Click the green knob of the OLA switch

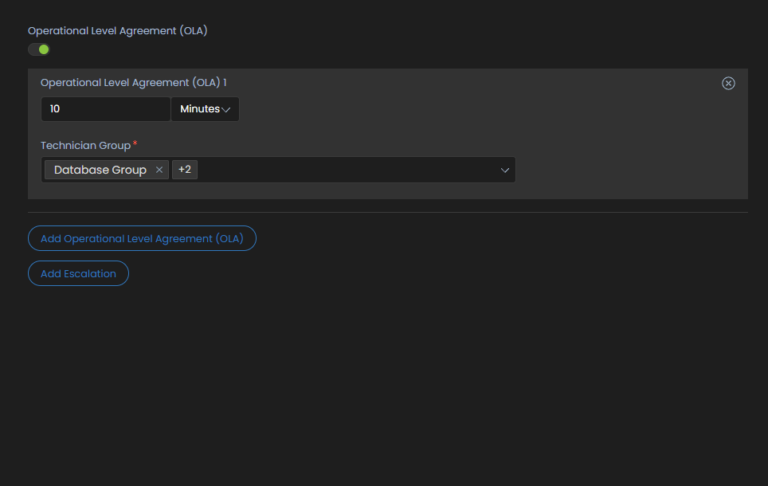[x=43, y=49]
